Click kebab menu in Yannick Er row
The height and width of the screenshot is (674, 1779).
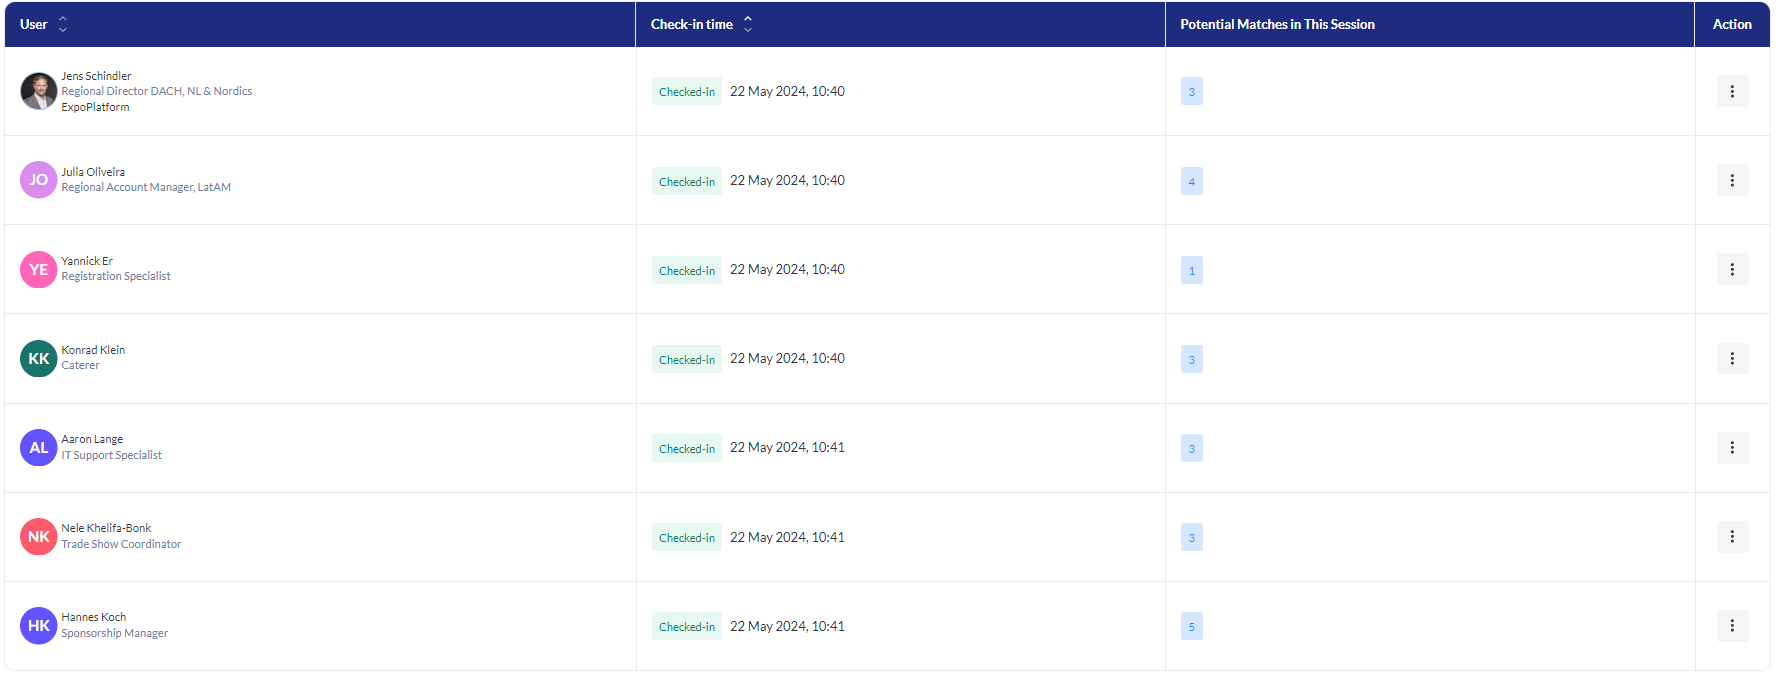click(1731, 269)
